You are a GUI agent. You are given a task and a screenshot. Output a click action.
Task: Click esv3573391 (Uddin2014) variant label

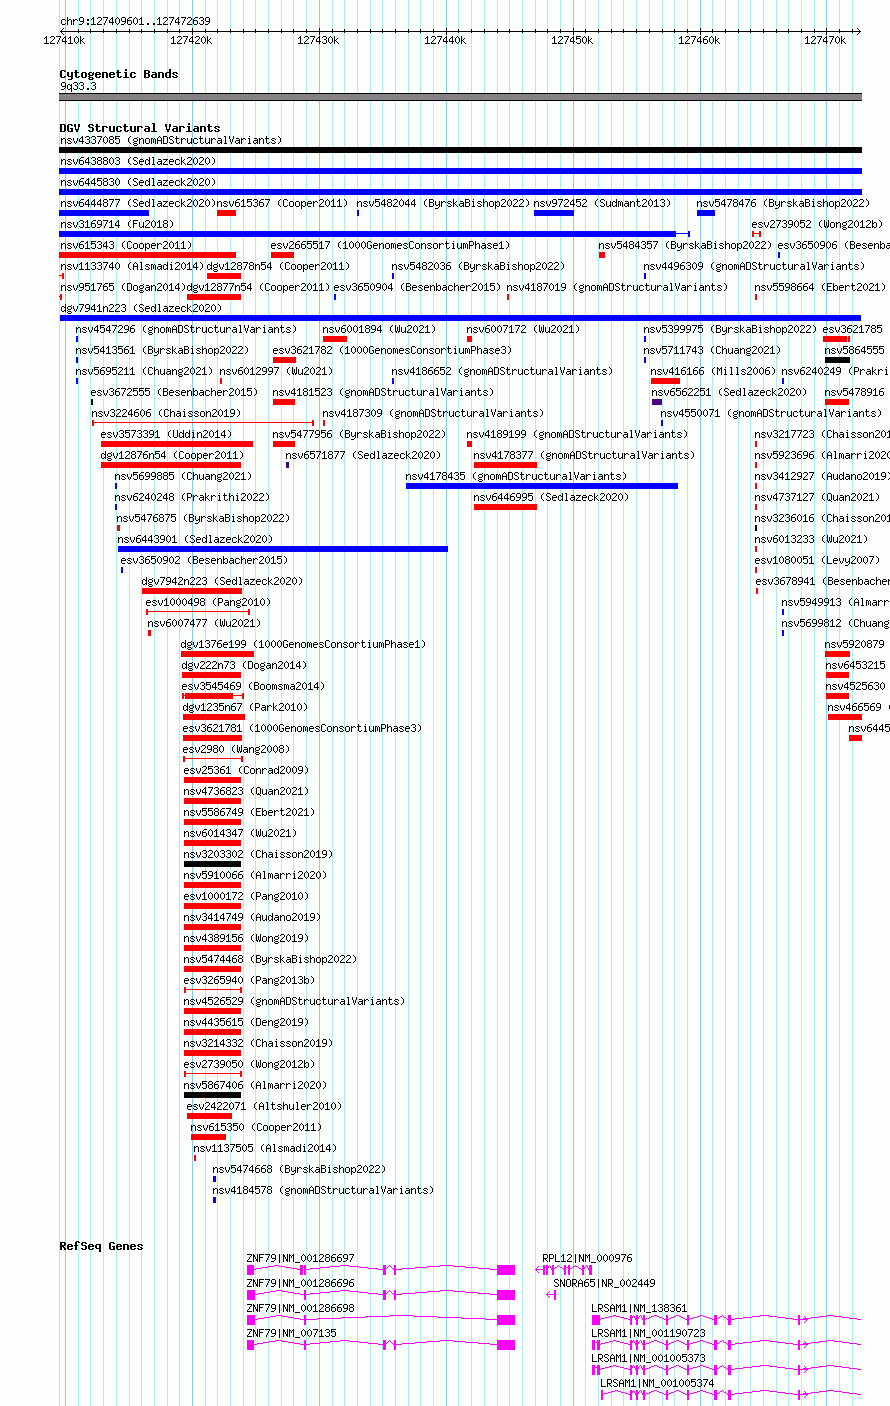pos(166,434)
